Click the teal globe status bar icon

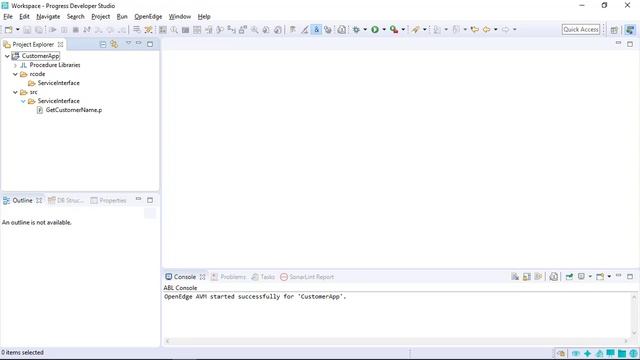(633, 353)
